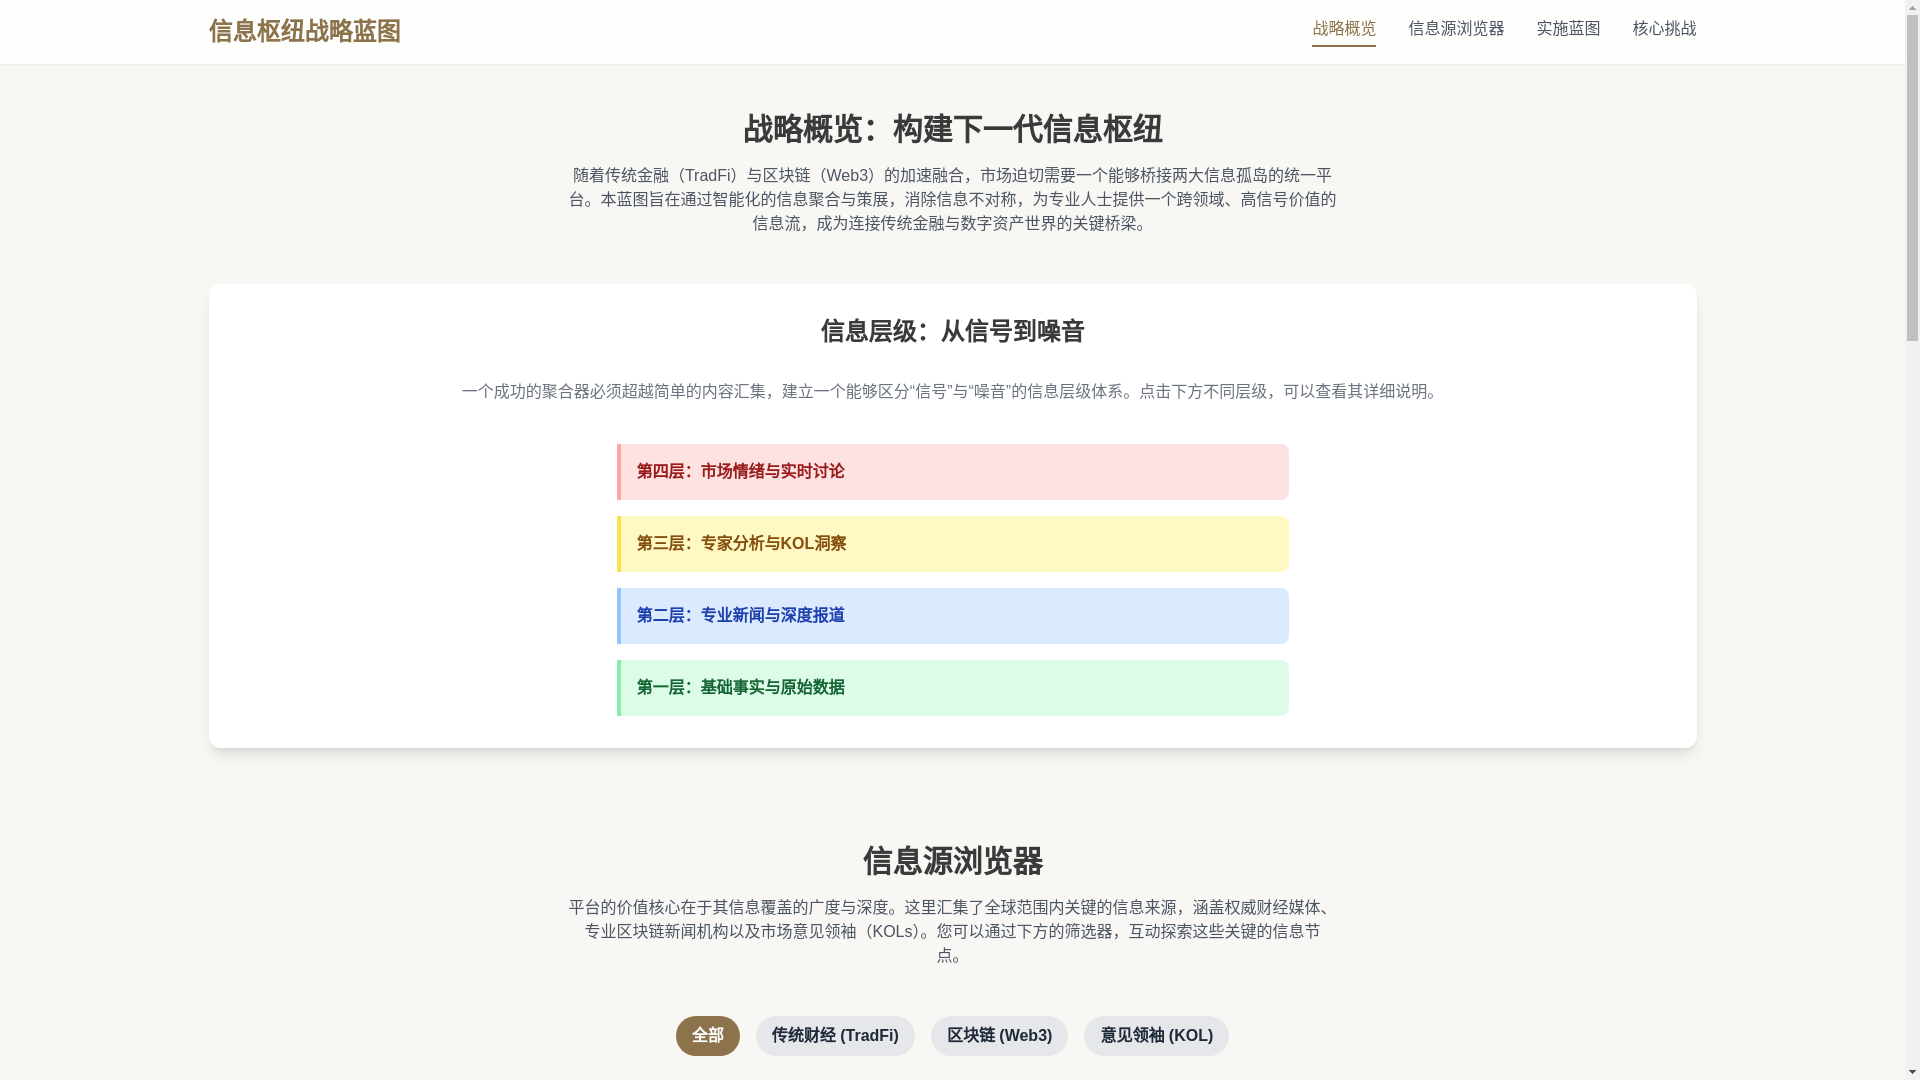1920x1080 pixels.
Task: Filter by 区块链 (Web3)
Action: click(x=999, y=1036)
